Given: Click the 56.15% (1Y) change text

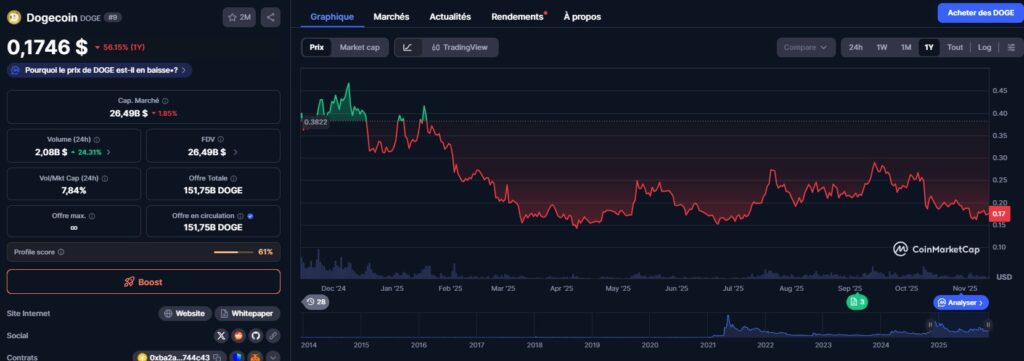Looking at the screenshot, I should coord(123,47).
